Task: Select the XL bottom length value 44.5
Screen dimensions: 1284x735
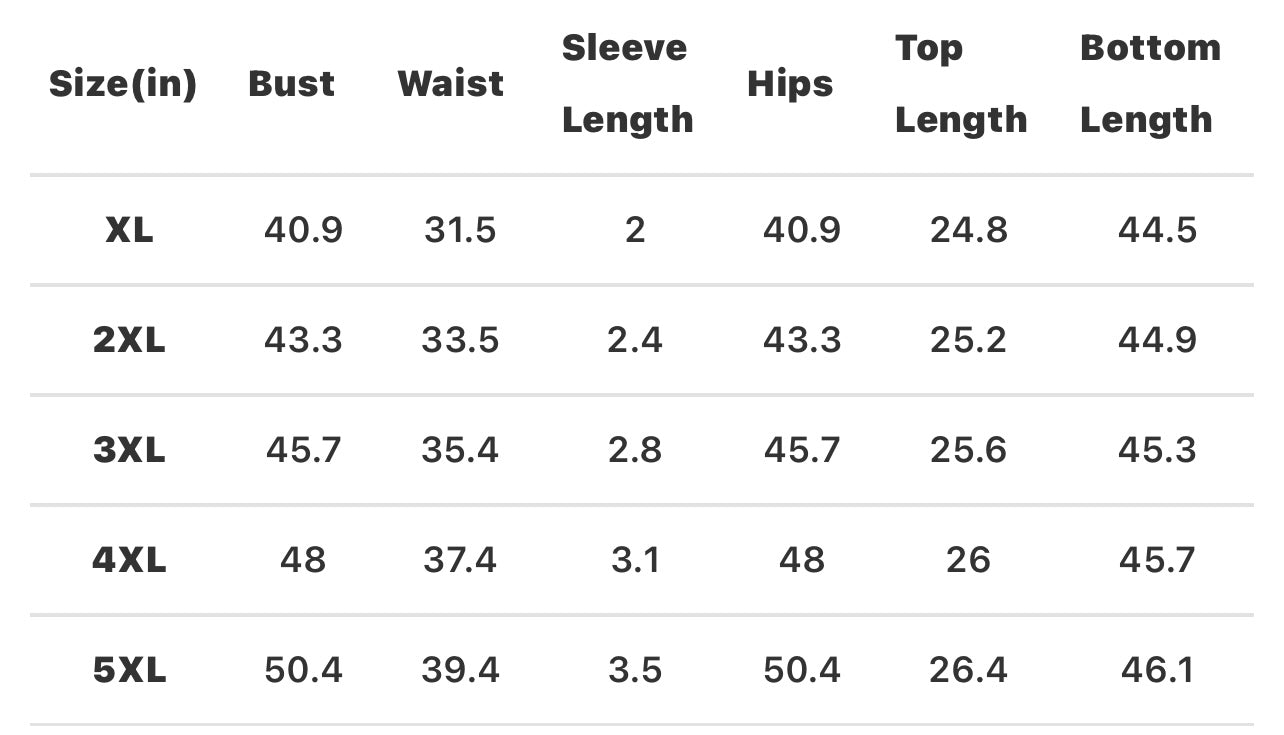Action: click(1157, 231)
